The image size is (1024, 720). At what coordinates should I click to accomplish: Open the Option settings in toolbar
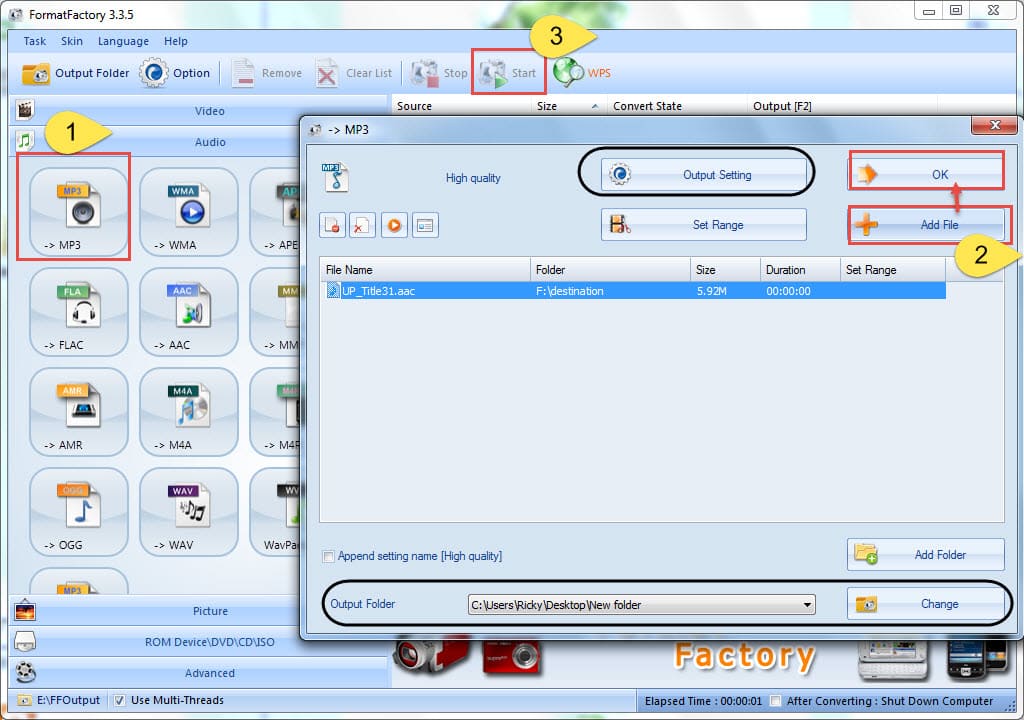pyautogui.click(x=176, y=73)
